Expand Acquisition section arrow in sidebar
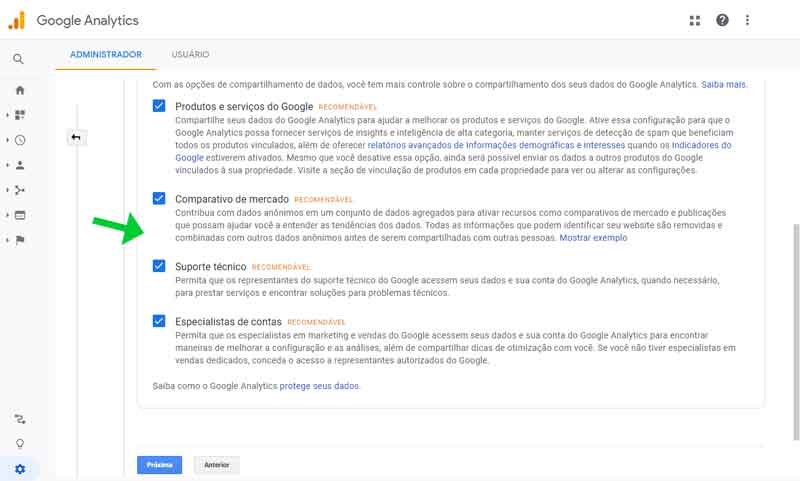This screenshot has width=800, height=481. tap(7, 190)
